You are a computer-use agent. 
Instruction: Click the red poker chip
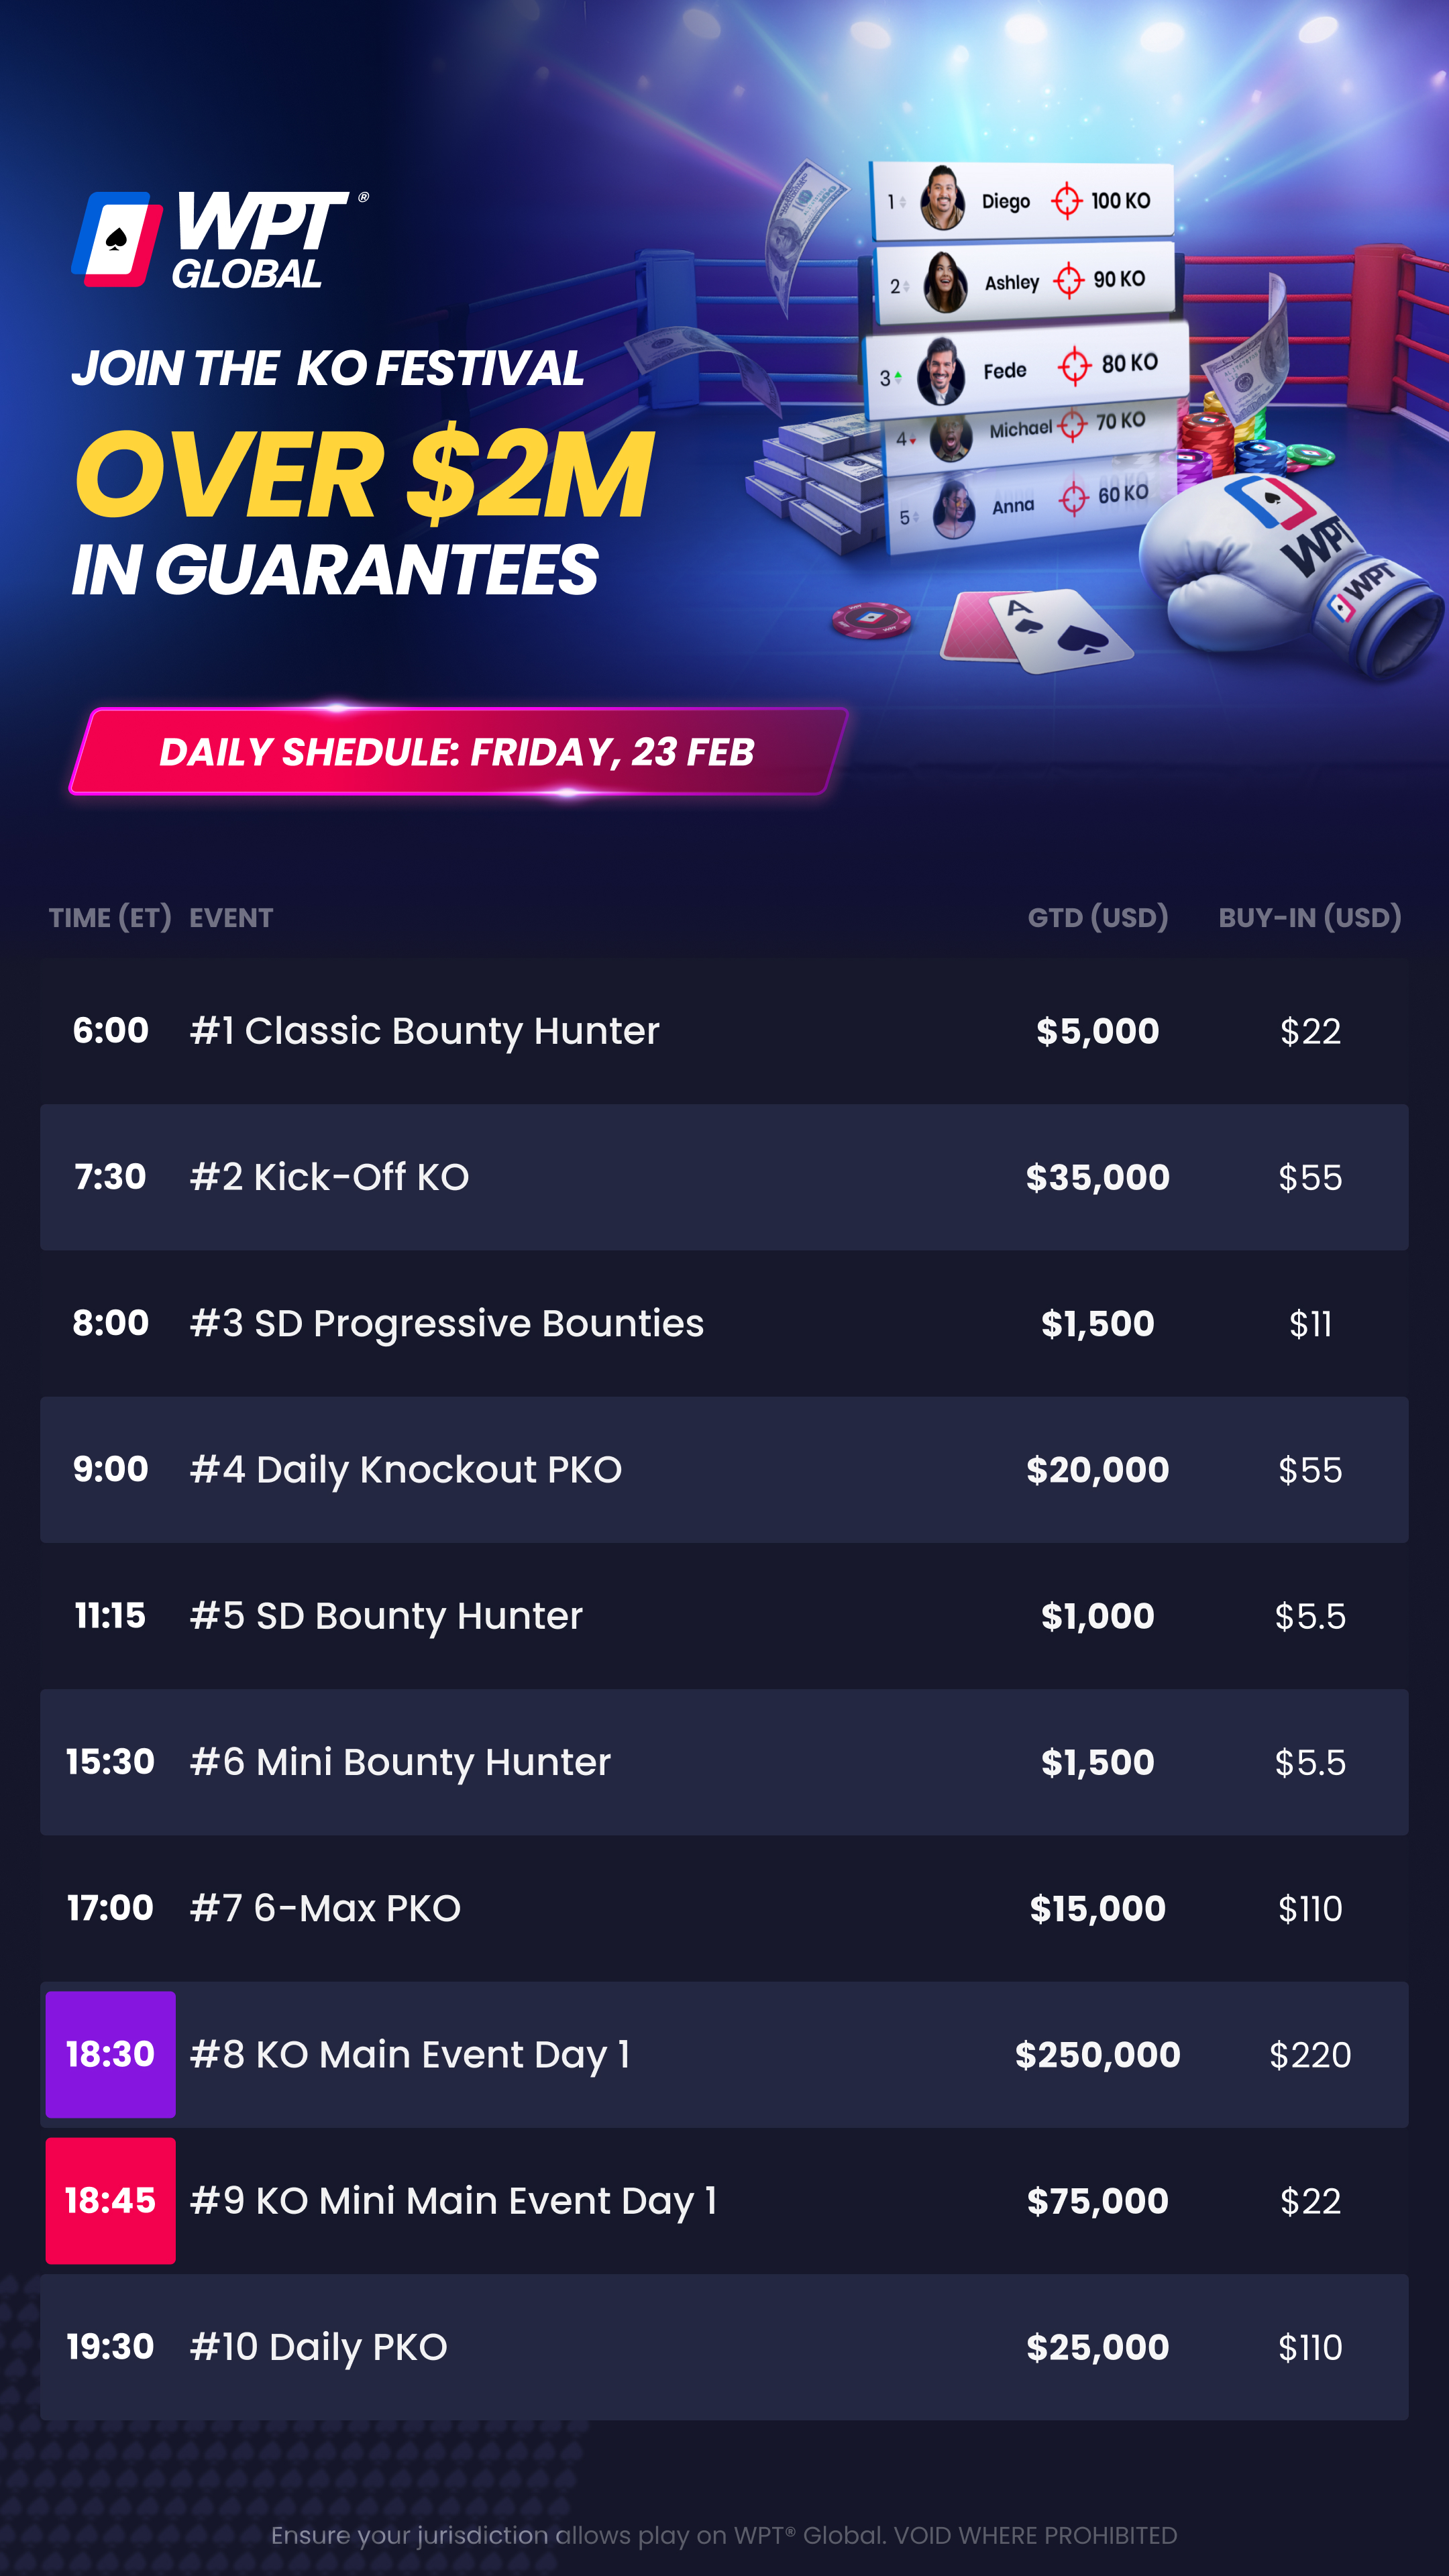pyautogui.click(x=871, y=620)
